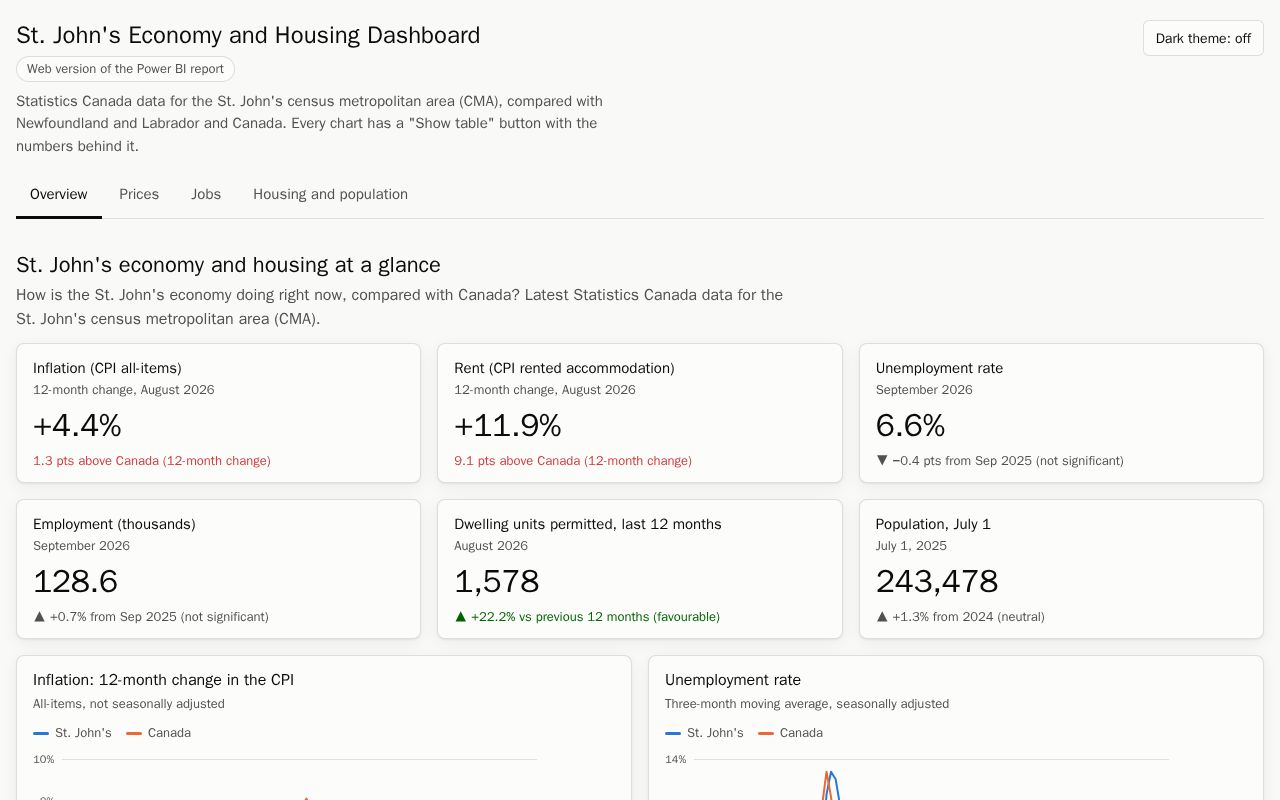Image resolution: width=1280 pixels, height=800 pixels.
Task: Click 'St. John's economy and housing at a glance' heading
Action: coord(228,265)
